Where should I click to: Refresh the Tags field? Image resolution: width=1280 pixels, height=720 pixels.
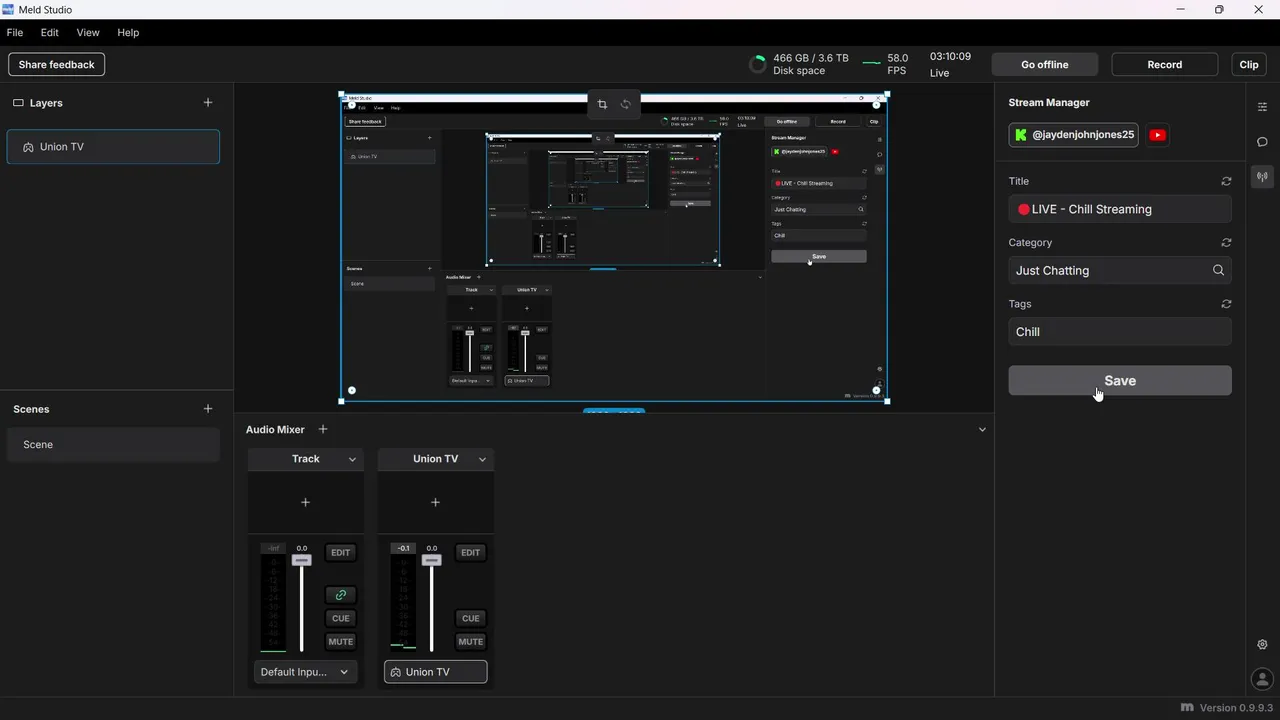(1226, 304)
